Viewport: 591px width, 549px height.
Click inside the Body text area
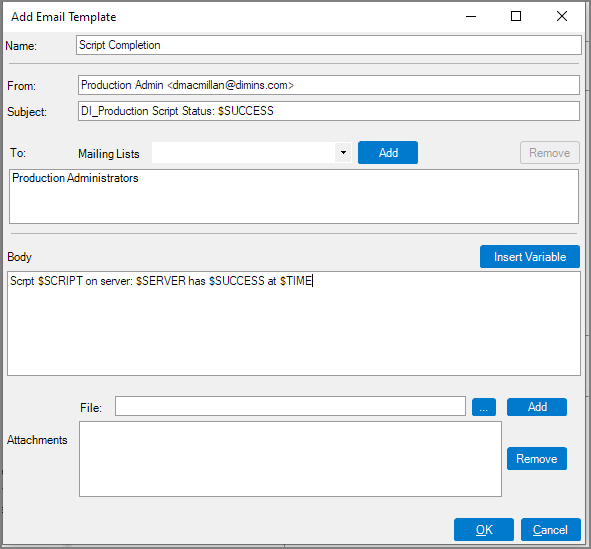(x=294, y=323)
